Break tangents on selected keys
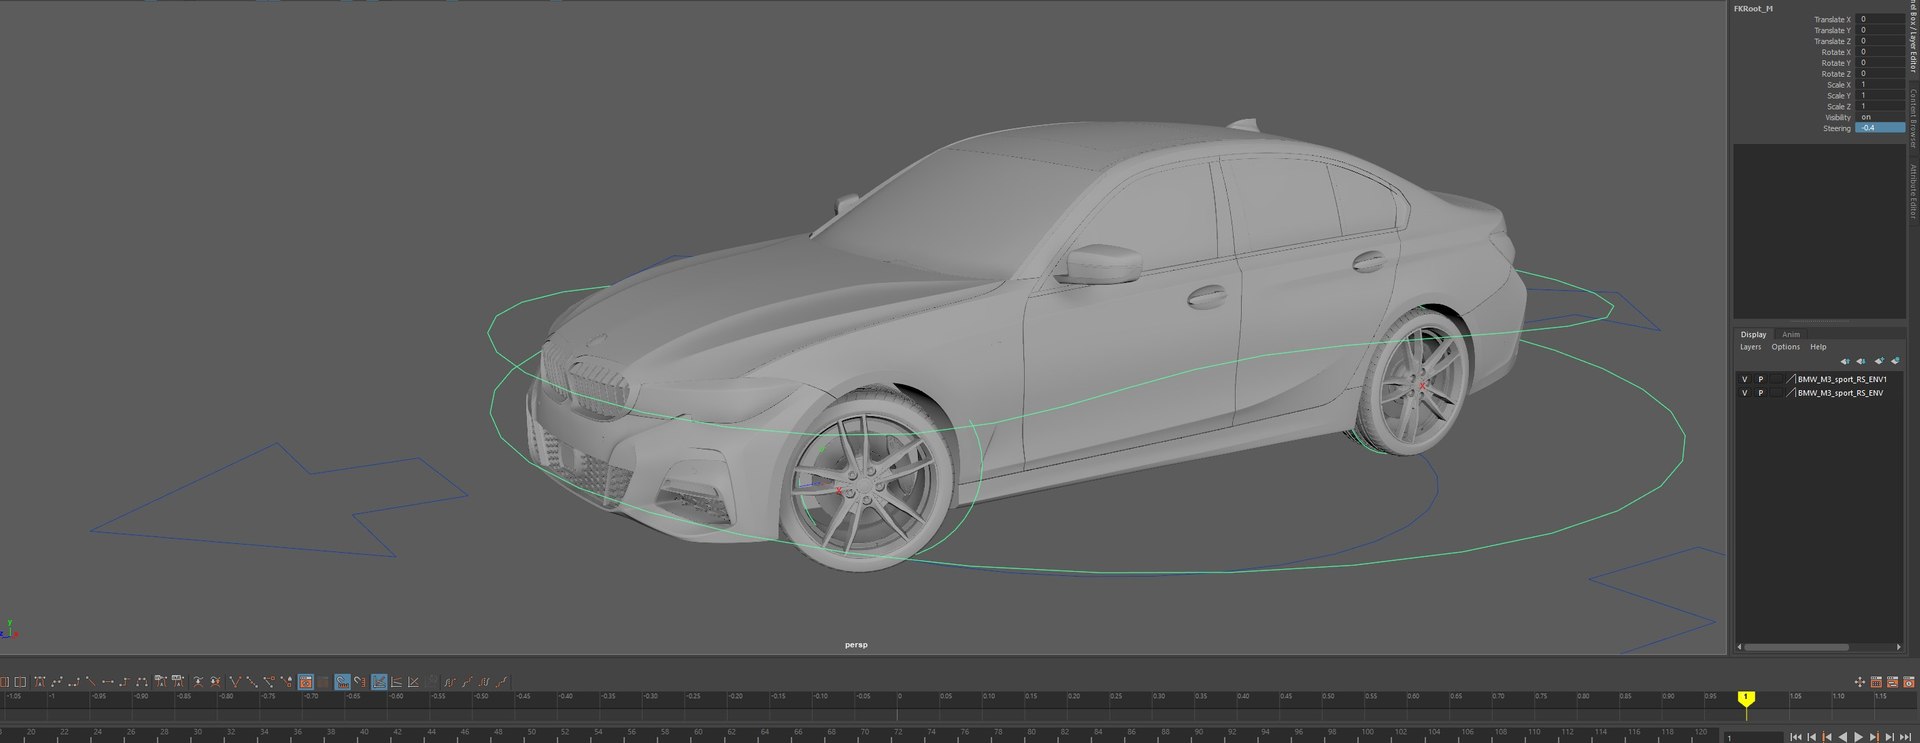This screenshot has width=1920, height=743. 236,682
